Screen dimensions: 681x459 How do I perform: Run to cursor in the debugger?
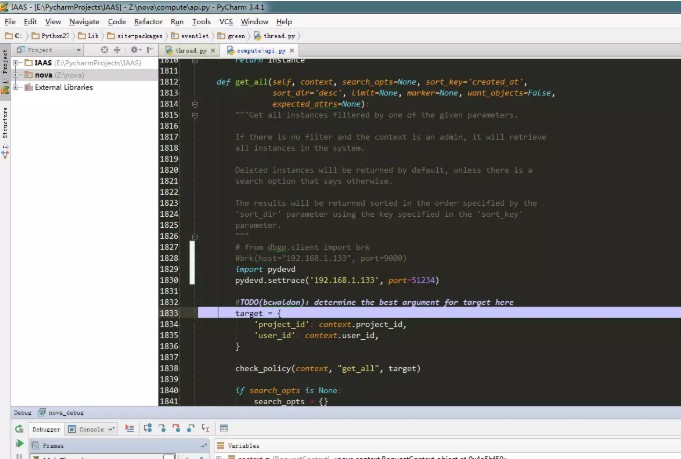[205, 429]
